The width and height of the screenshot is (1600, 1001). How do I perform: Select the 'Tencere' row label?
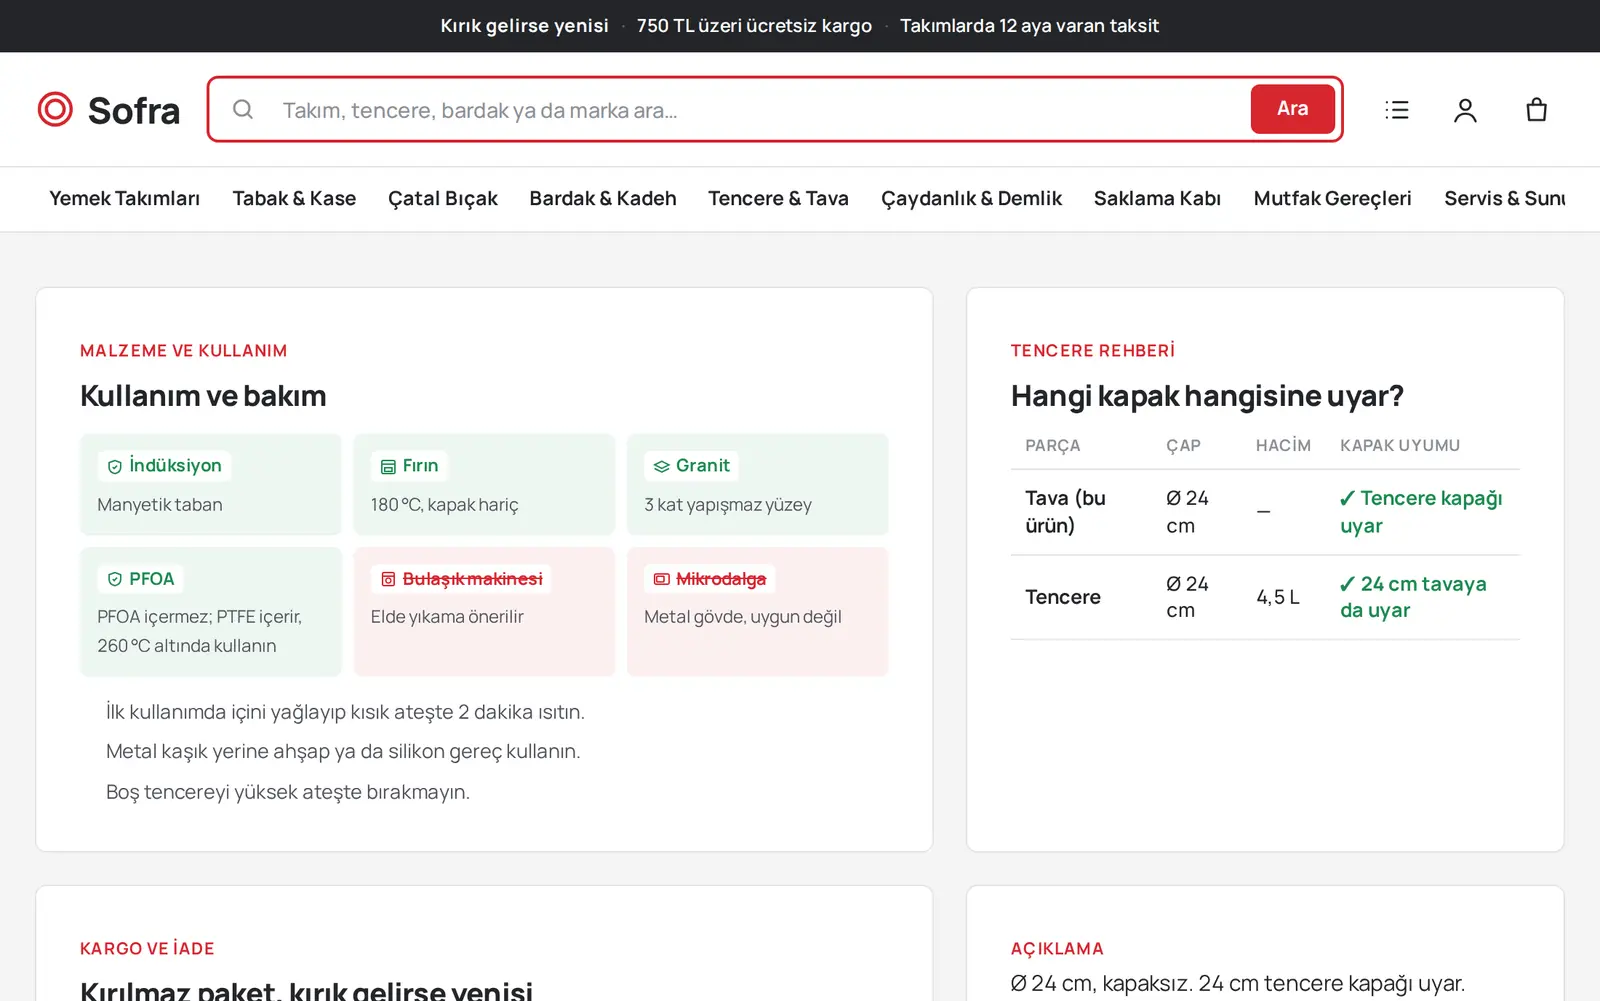tap(1063, 597)
